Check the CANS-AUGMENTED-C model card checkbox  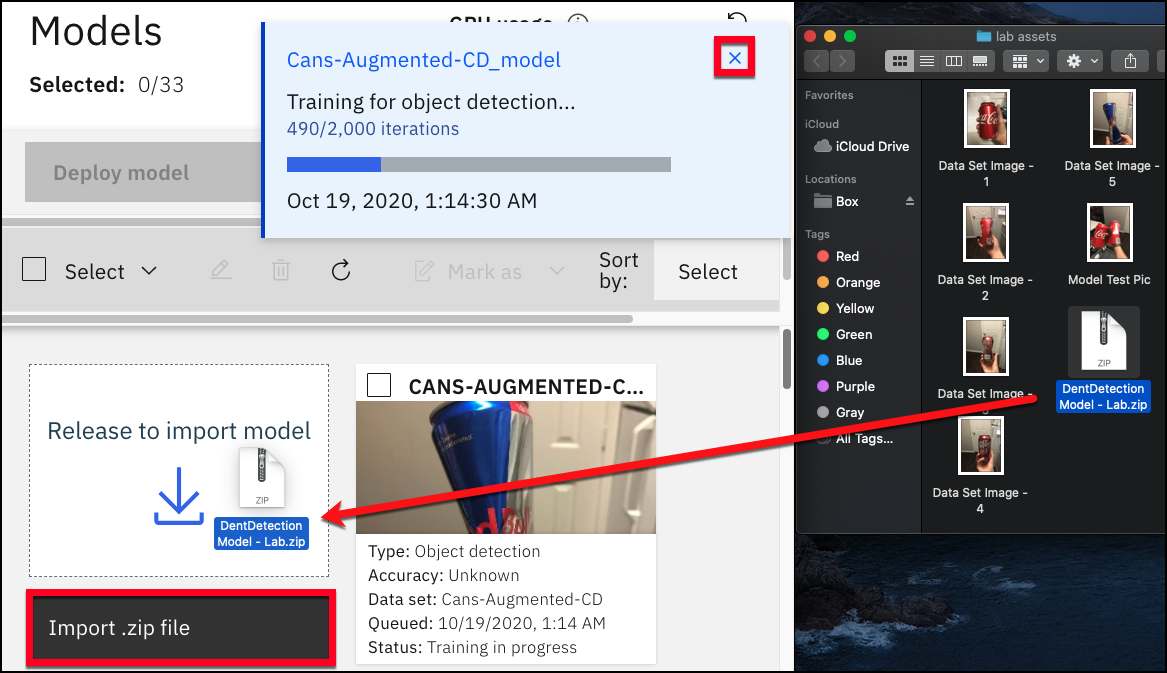click(379, 385)
